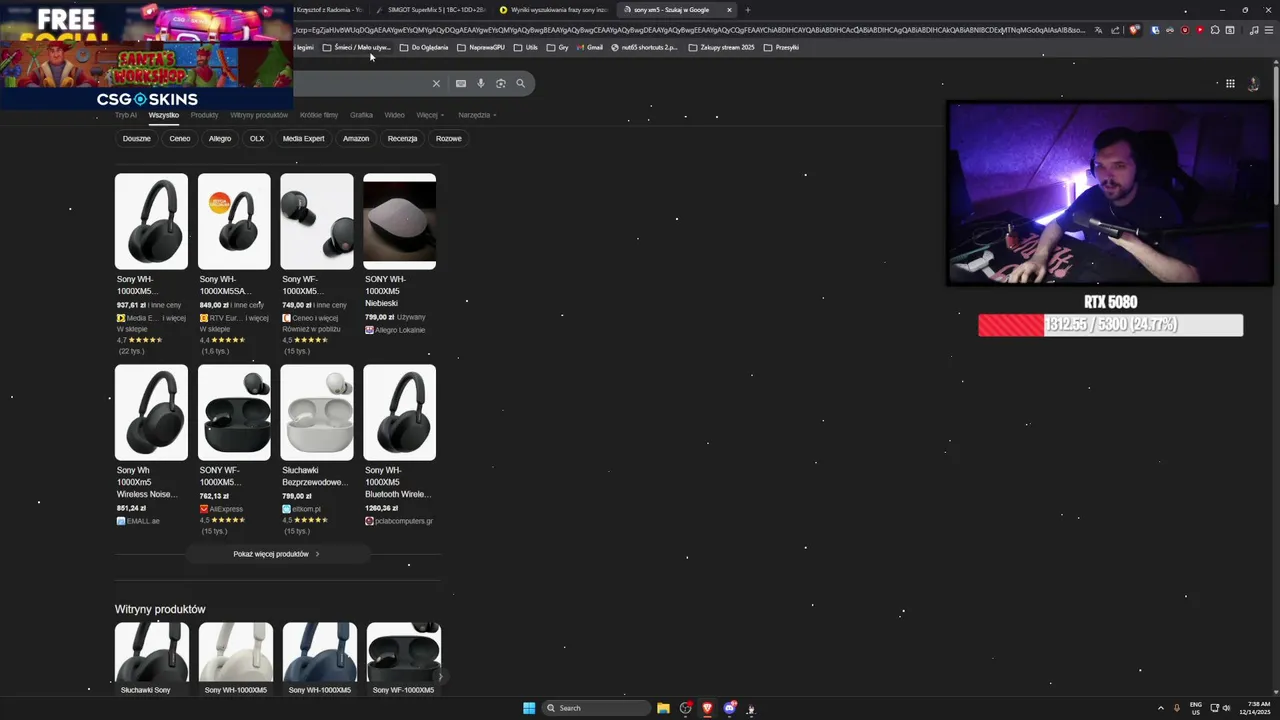This screenshot has height=720, width=1280.
Task: Open the 7:38 AM clock and date
Action: [x=1254, y=708]
